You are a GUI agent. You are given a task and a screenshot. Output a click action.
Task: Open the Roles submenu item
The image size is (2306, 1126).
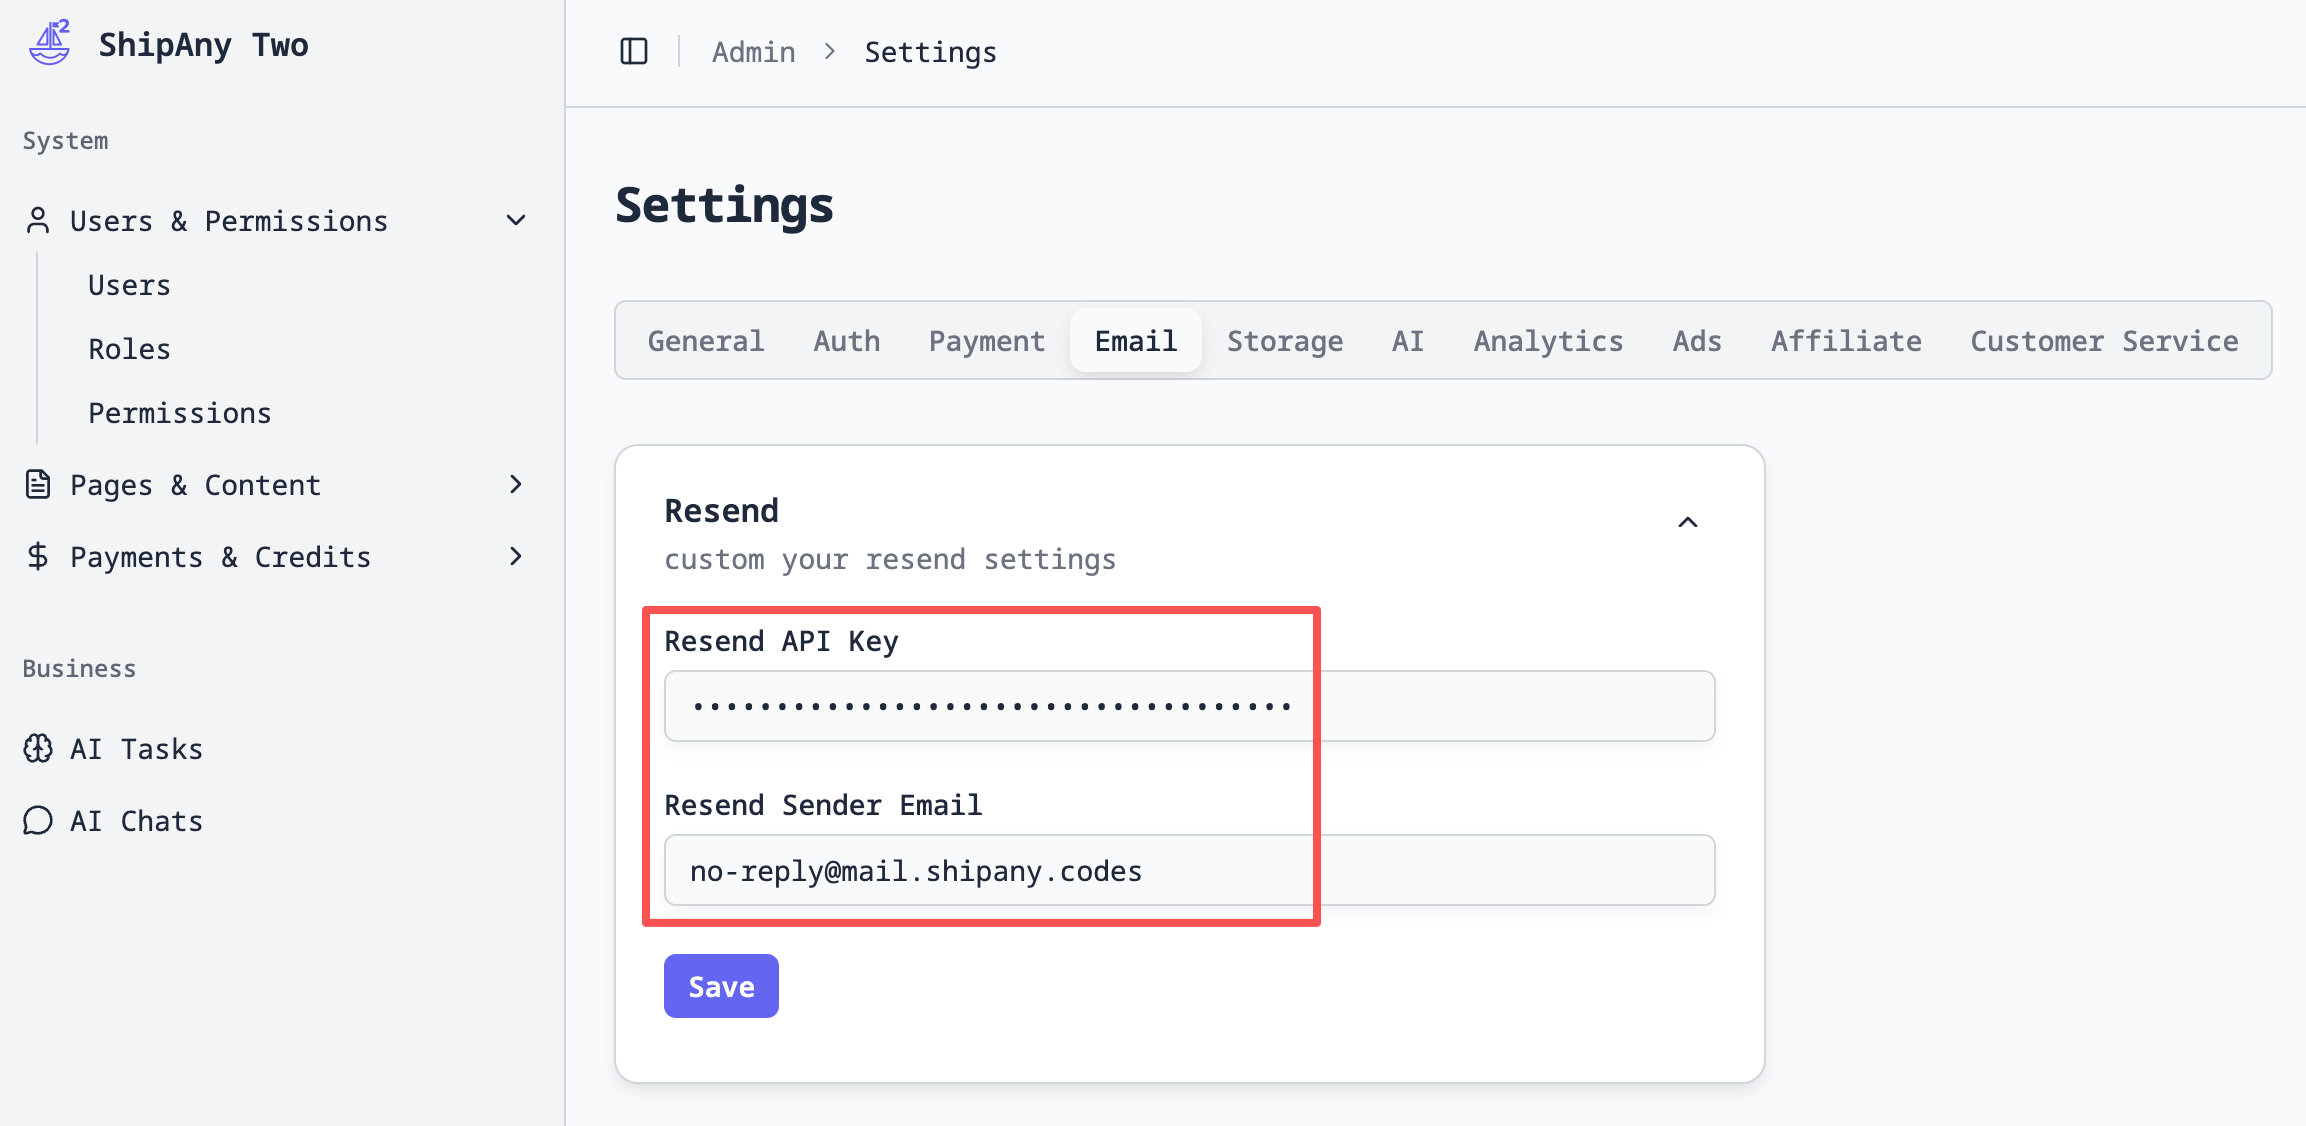(x=129, y=349)
